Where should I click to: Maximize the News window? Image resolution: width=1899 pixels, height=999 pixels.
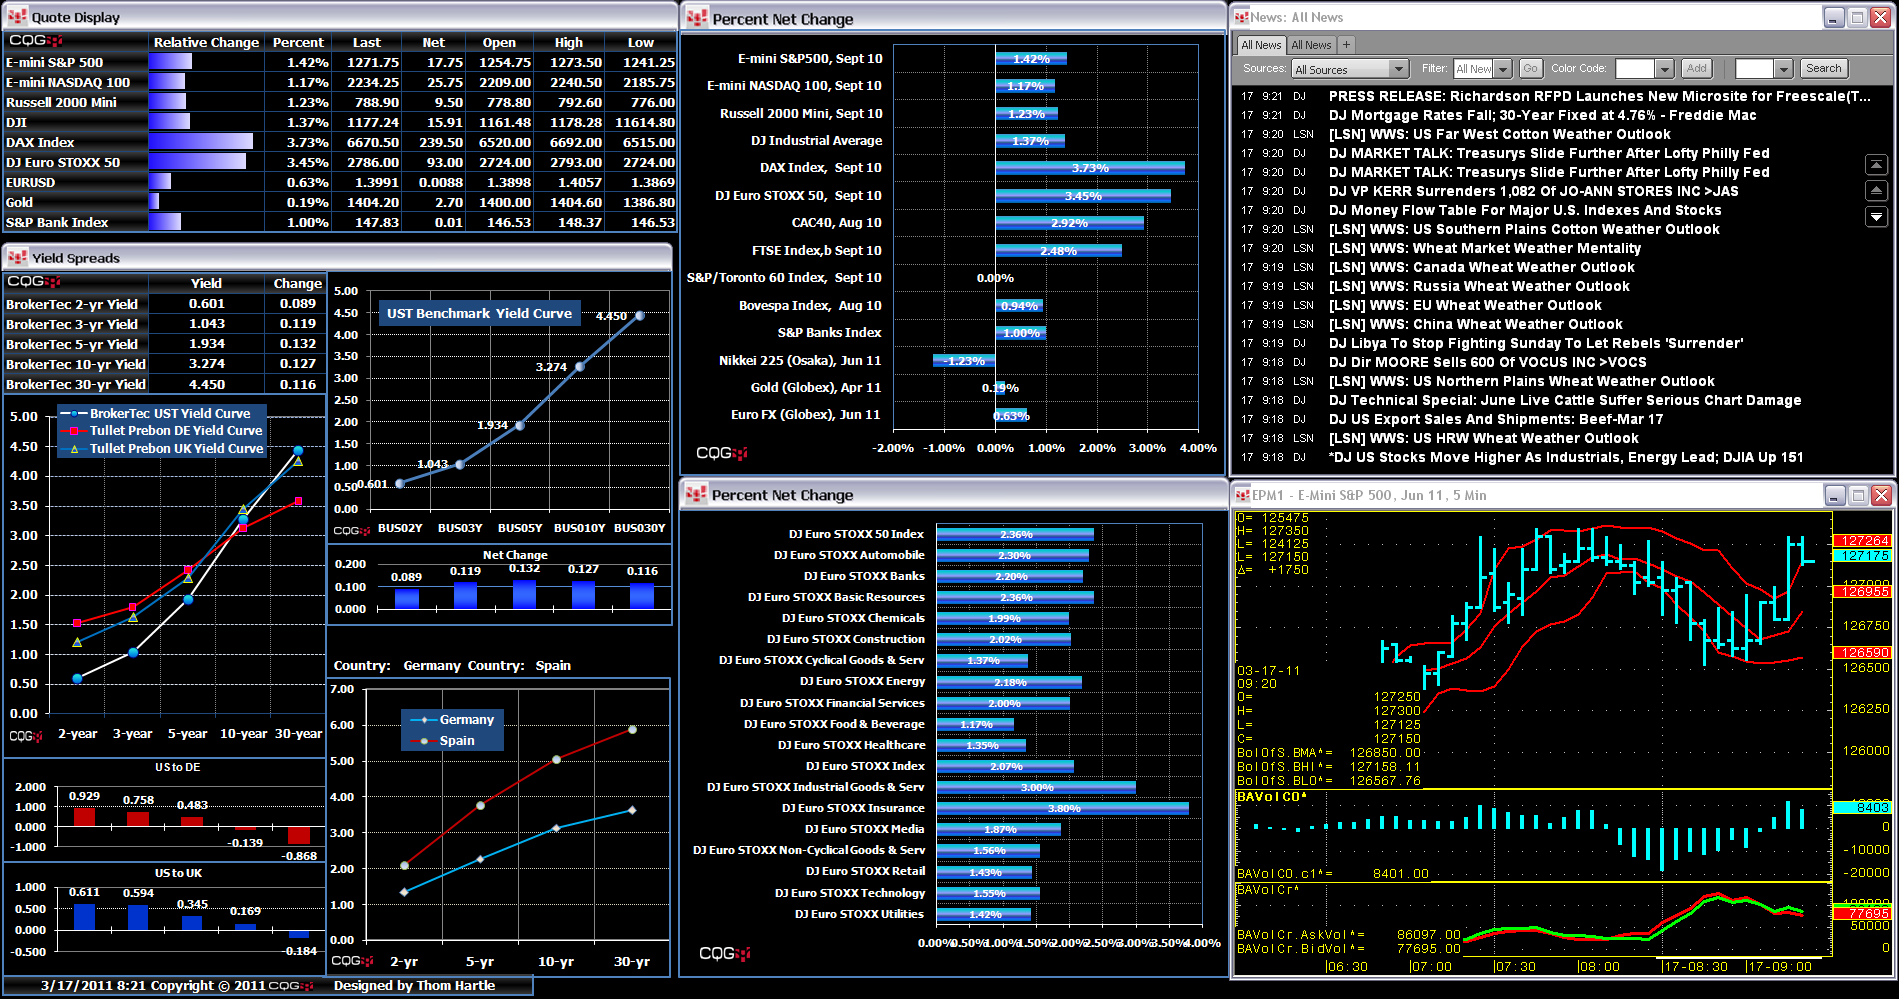click(1857, 17)
